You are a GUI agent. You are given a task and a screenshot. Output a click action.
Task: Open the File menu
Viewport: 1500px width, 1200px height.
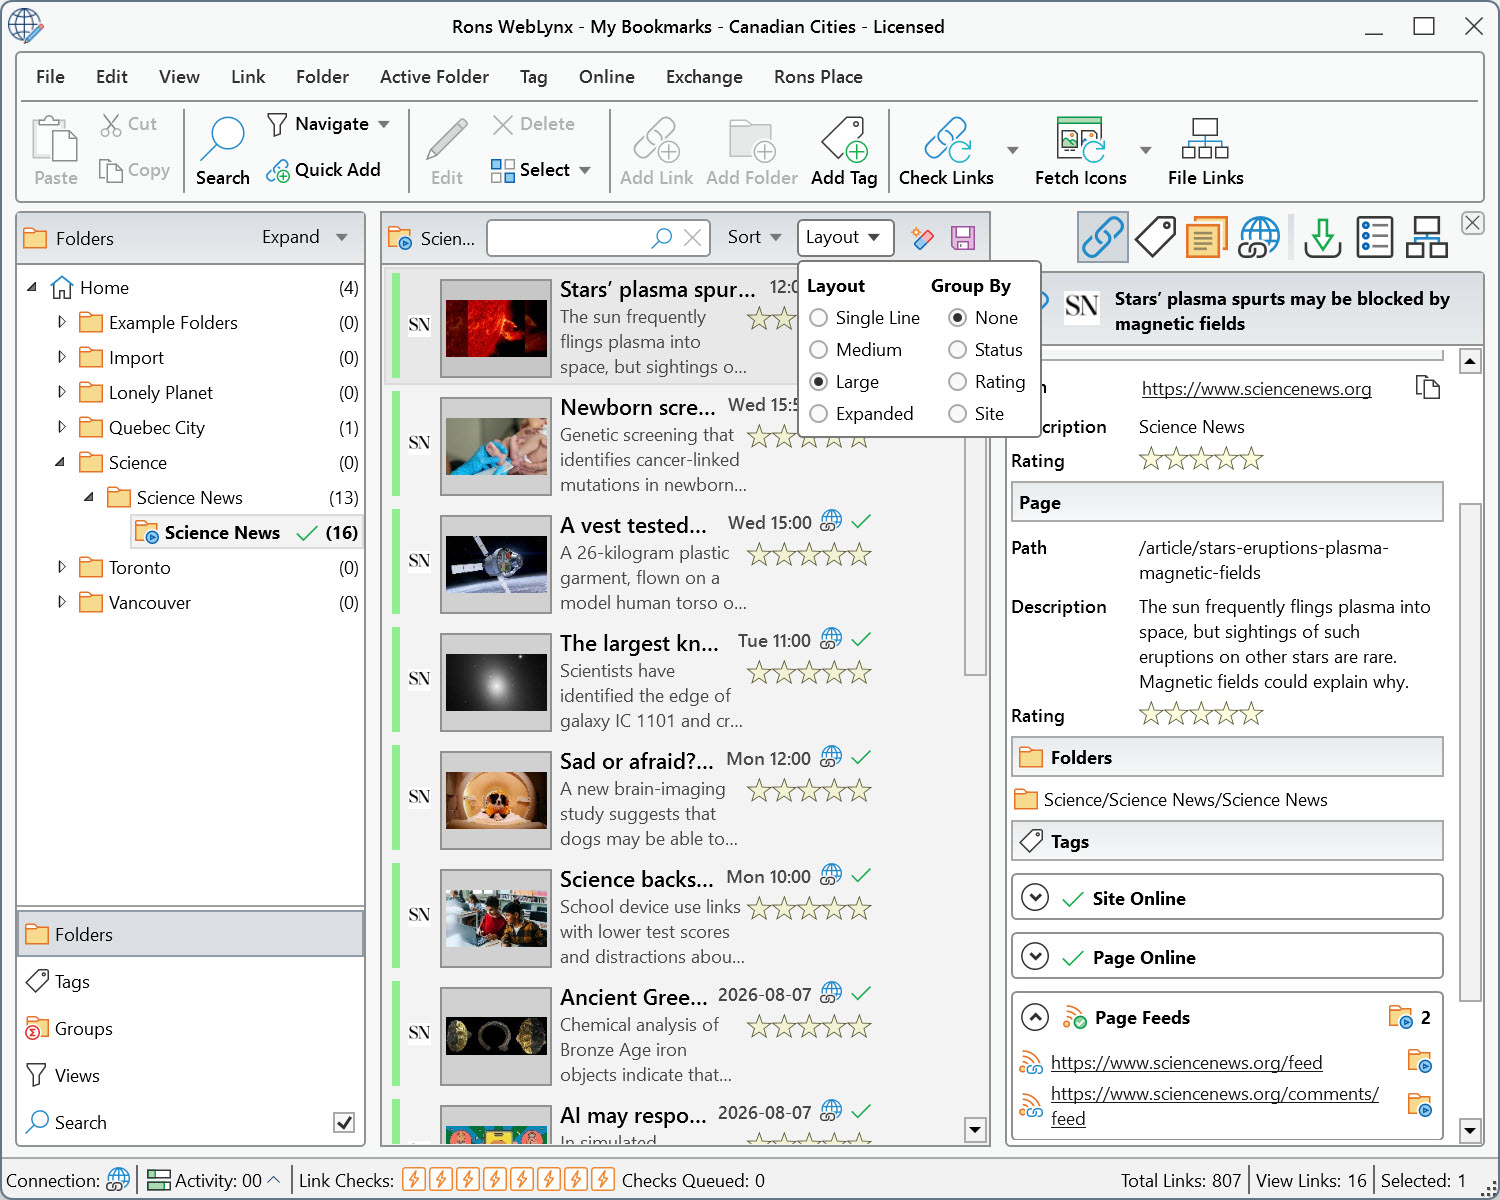50,77
